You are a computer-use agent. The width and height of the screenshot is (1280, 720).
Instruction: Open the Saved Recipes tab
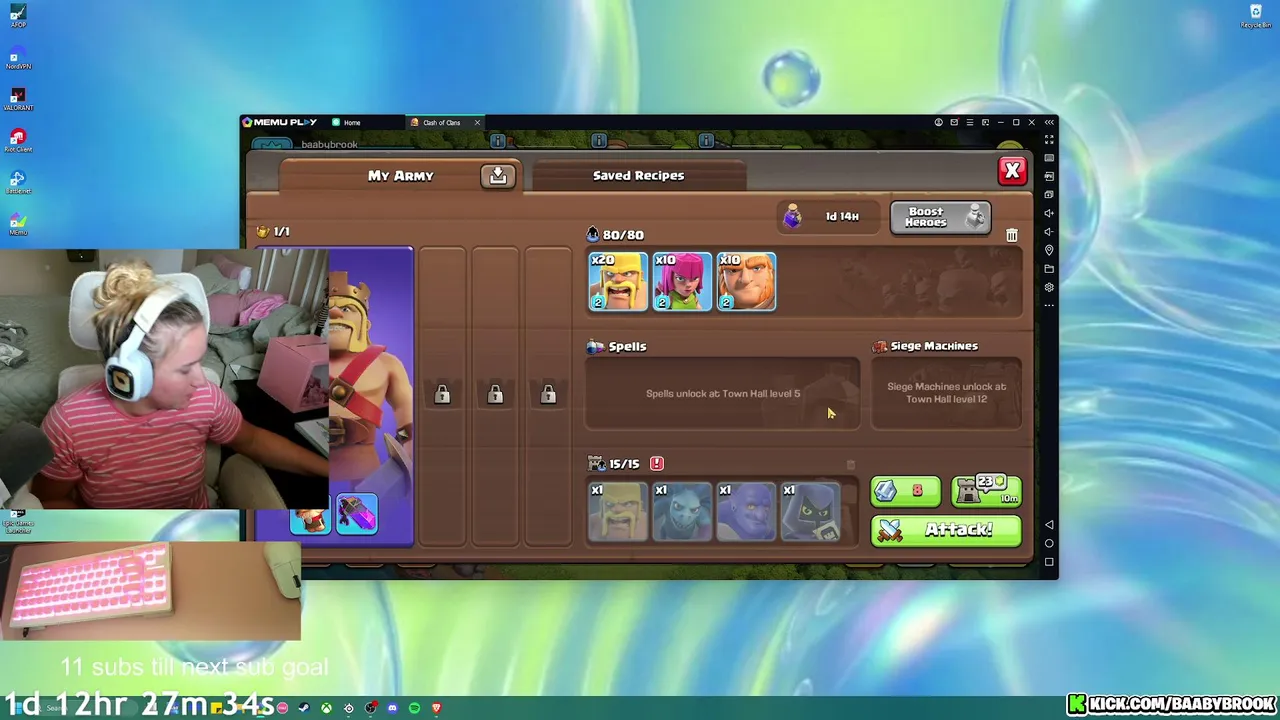click(x=639, y=175)
